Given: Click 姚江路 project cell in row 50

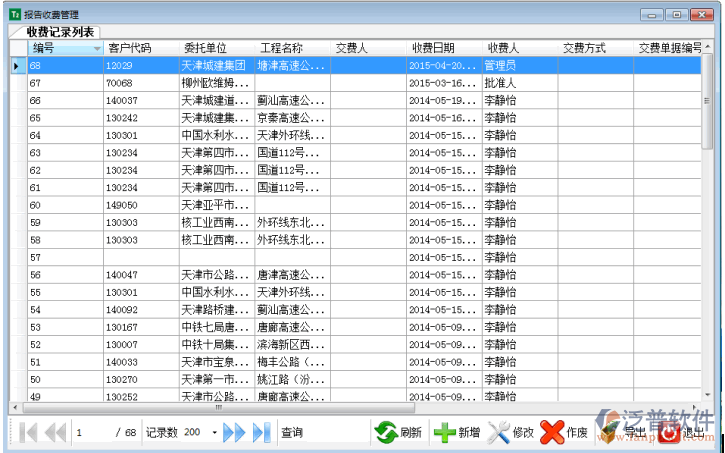Looking at the screenshot, I should pos(293,380).
